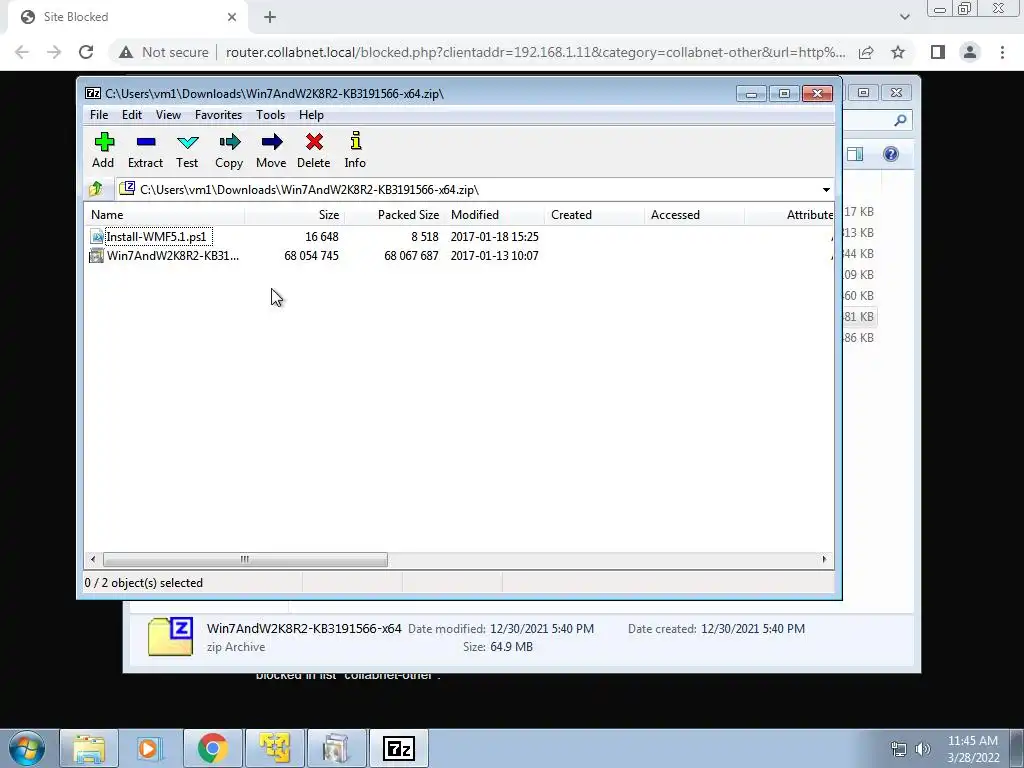Click the Explorer help question mark icon
The width and height of the screenshot is (1024, 768).
click(x=891, y=154)
